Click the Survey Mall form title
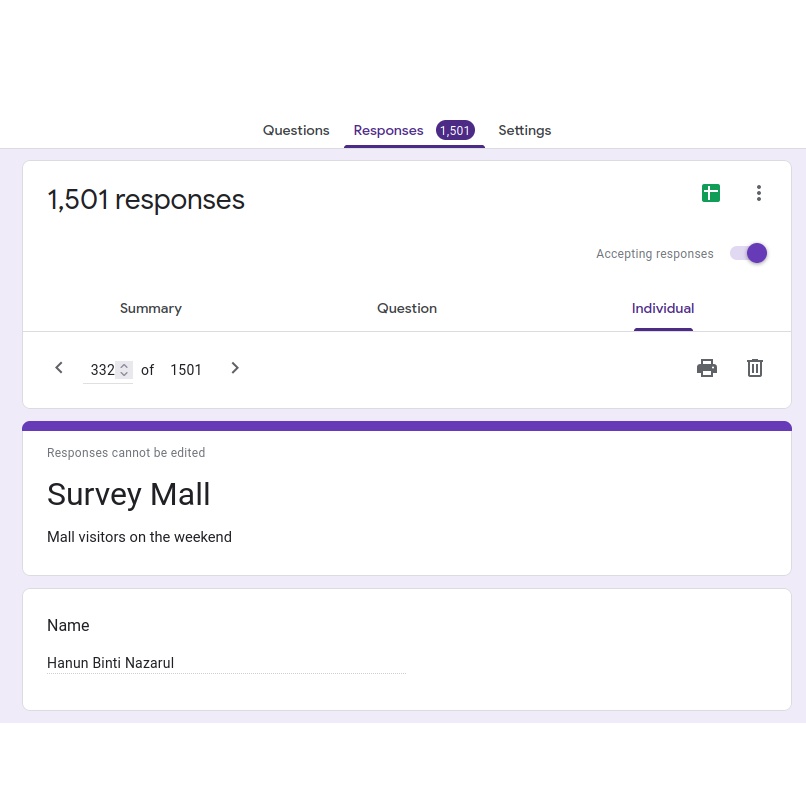 point(129,495)
